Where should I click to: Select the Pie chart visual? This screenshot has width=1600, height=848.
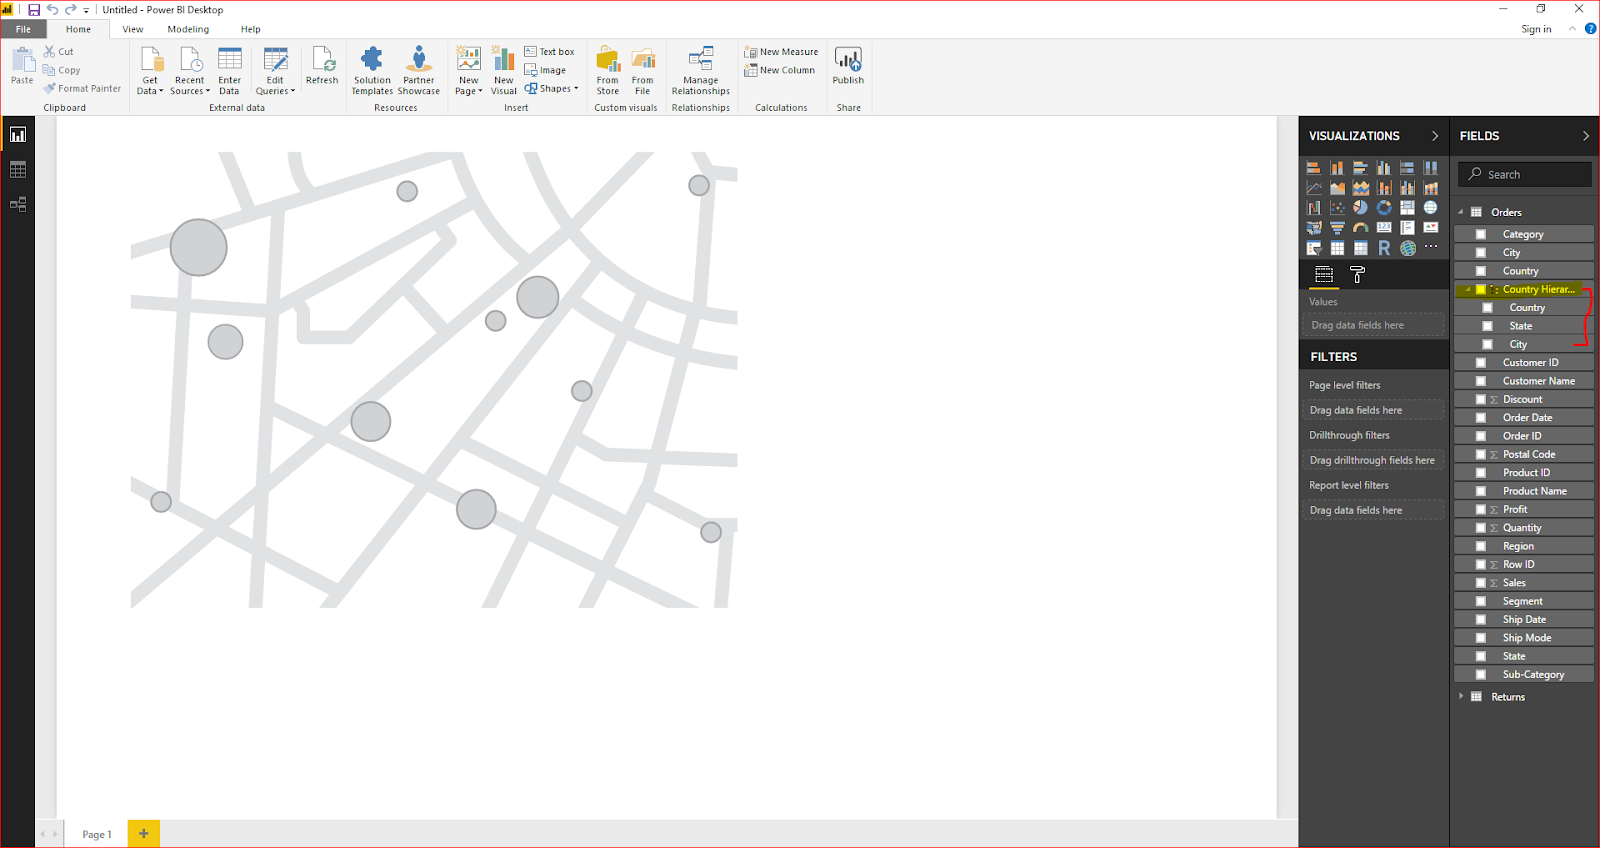pos(1361,207)
